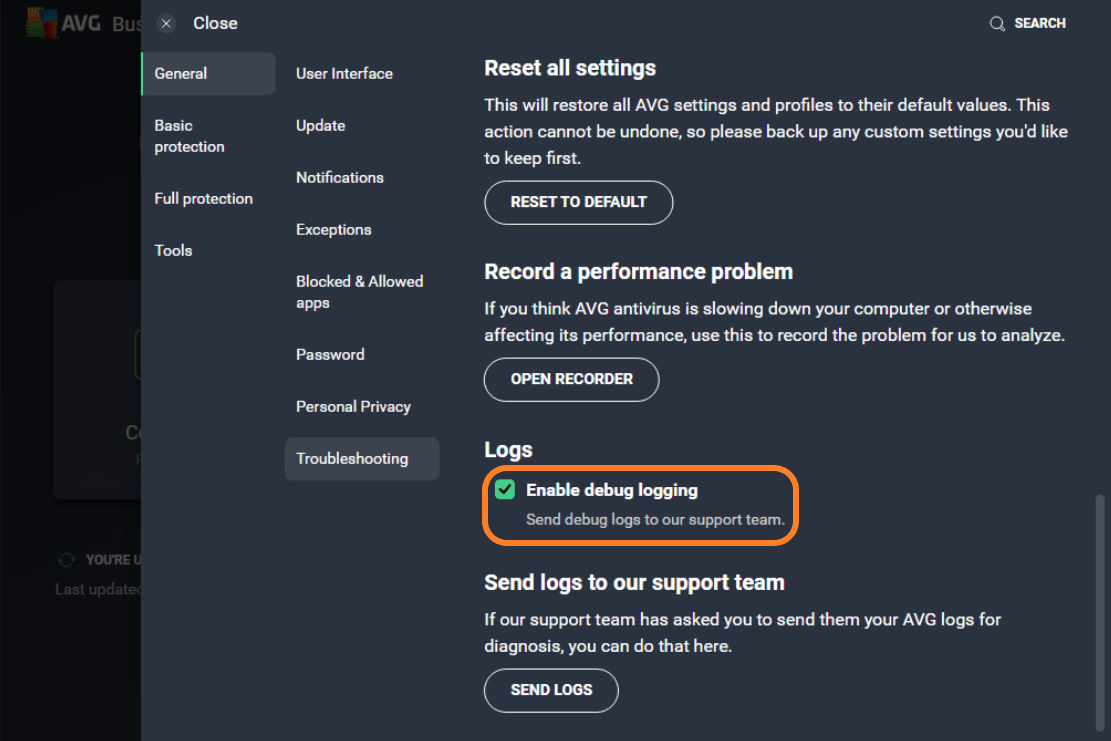Open Personal Privacy settings

[x=353, y=407]
